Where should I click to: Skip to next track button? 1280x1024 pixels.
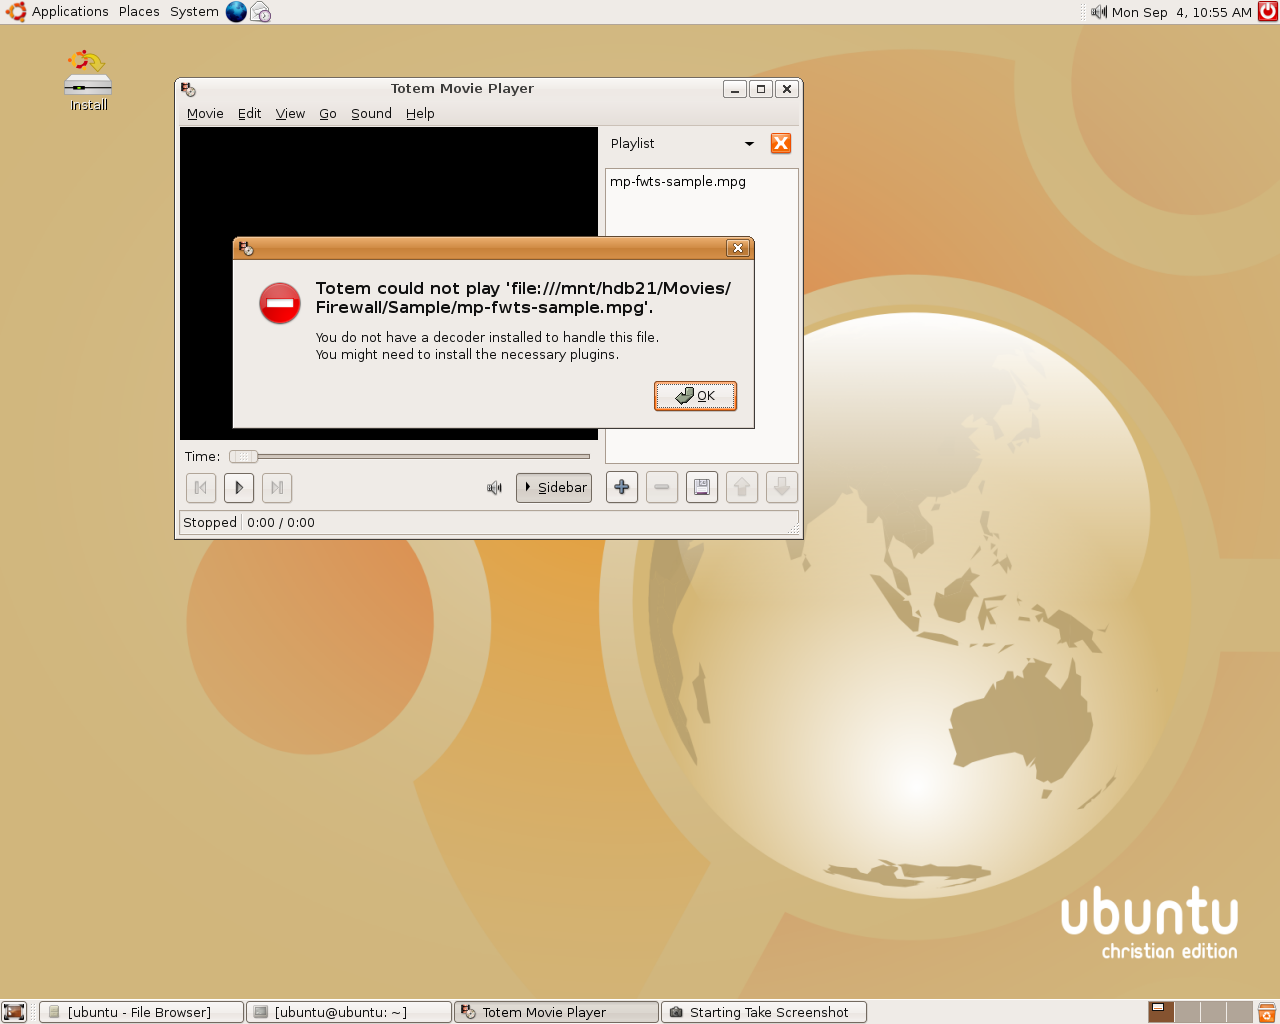click(x=277, y=487)
